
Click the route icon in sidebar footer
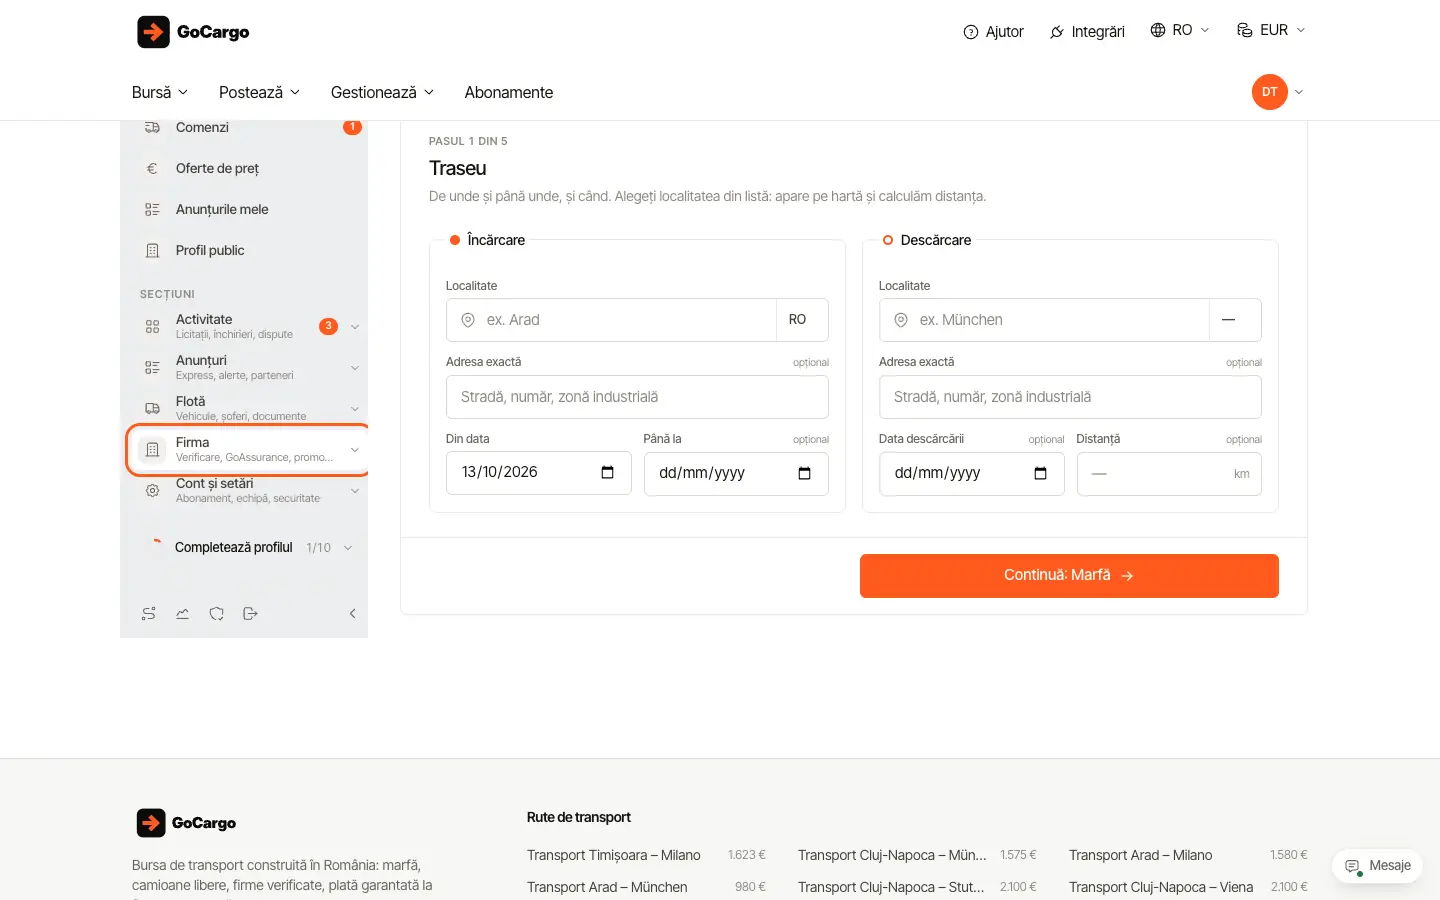tap(149, 614)
